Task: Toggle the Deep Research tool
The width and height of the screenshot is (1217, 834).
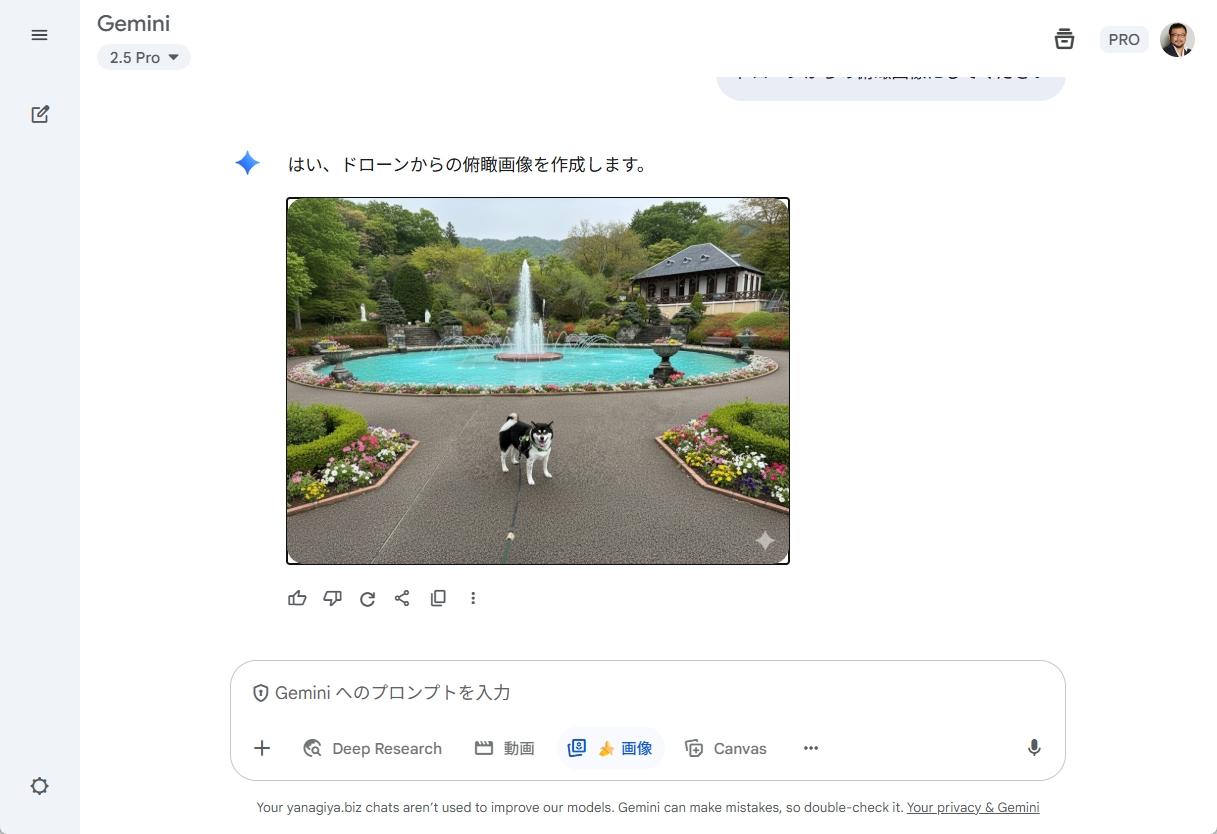Action: (372, 748)
